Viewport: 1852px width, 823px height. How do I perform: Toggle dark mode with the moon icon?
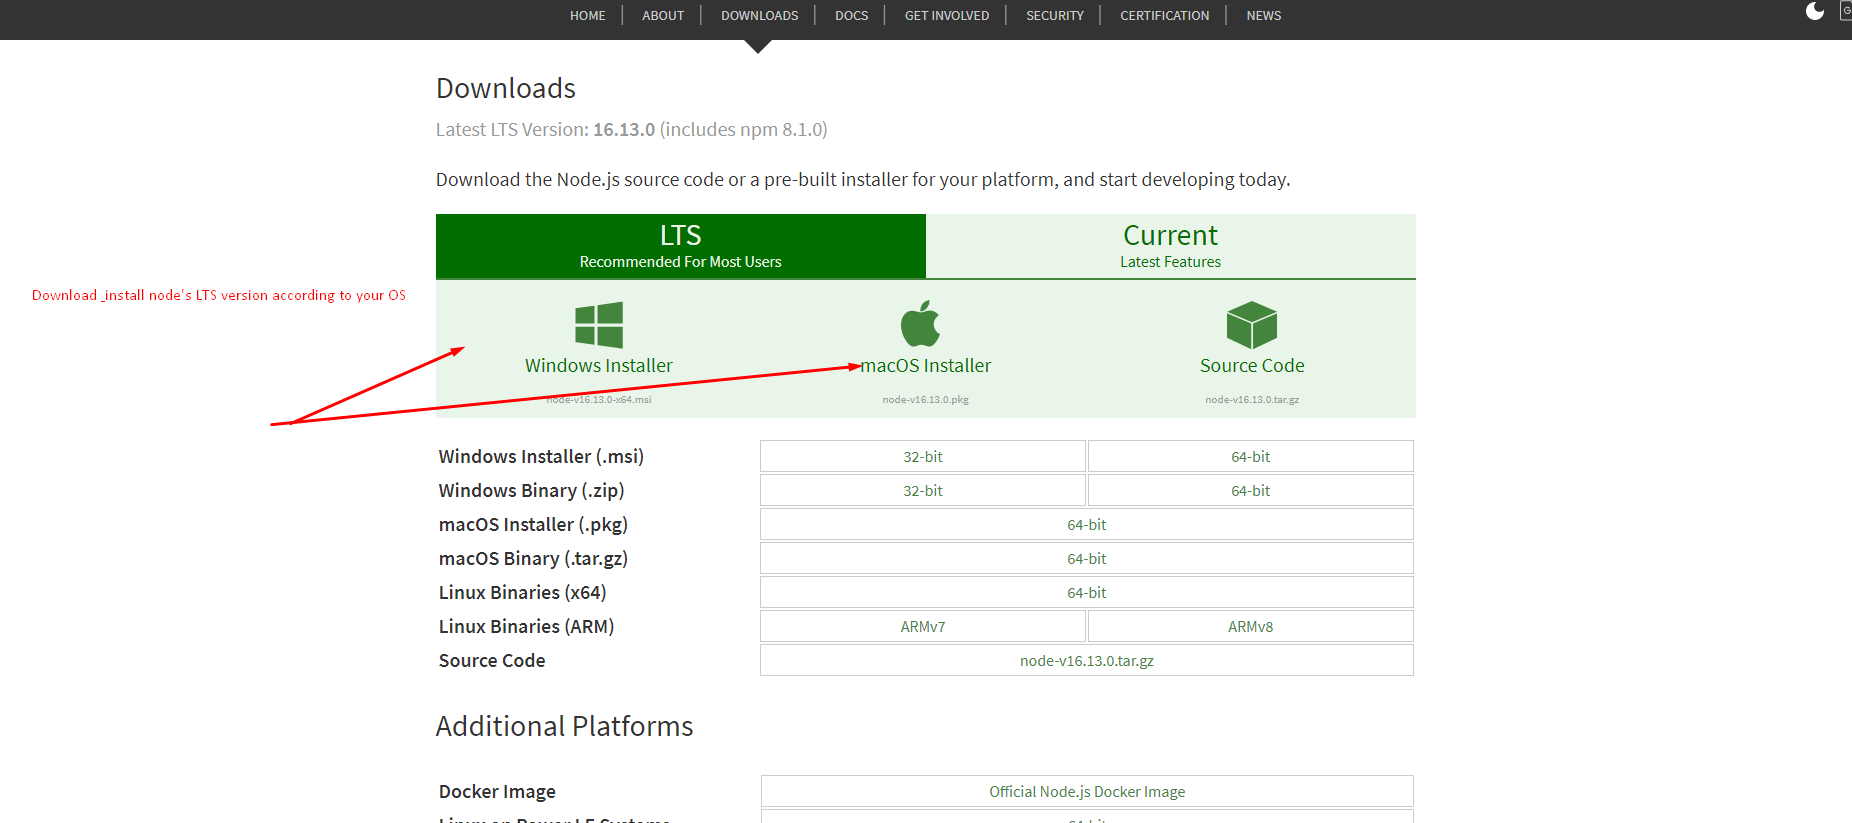click(1815, 11)
